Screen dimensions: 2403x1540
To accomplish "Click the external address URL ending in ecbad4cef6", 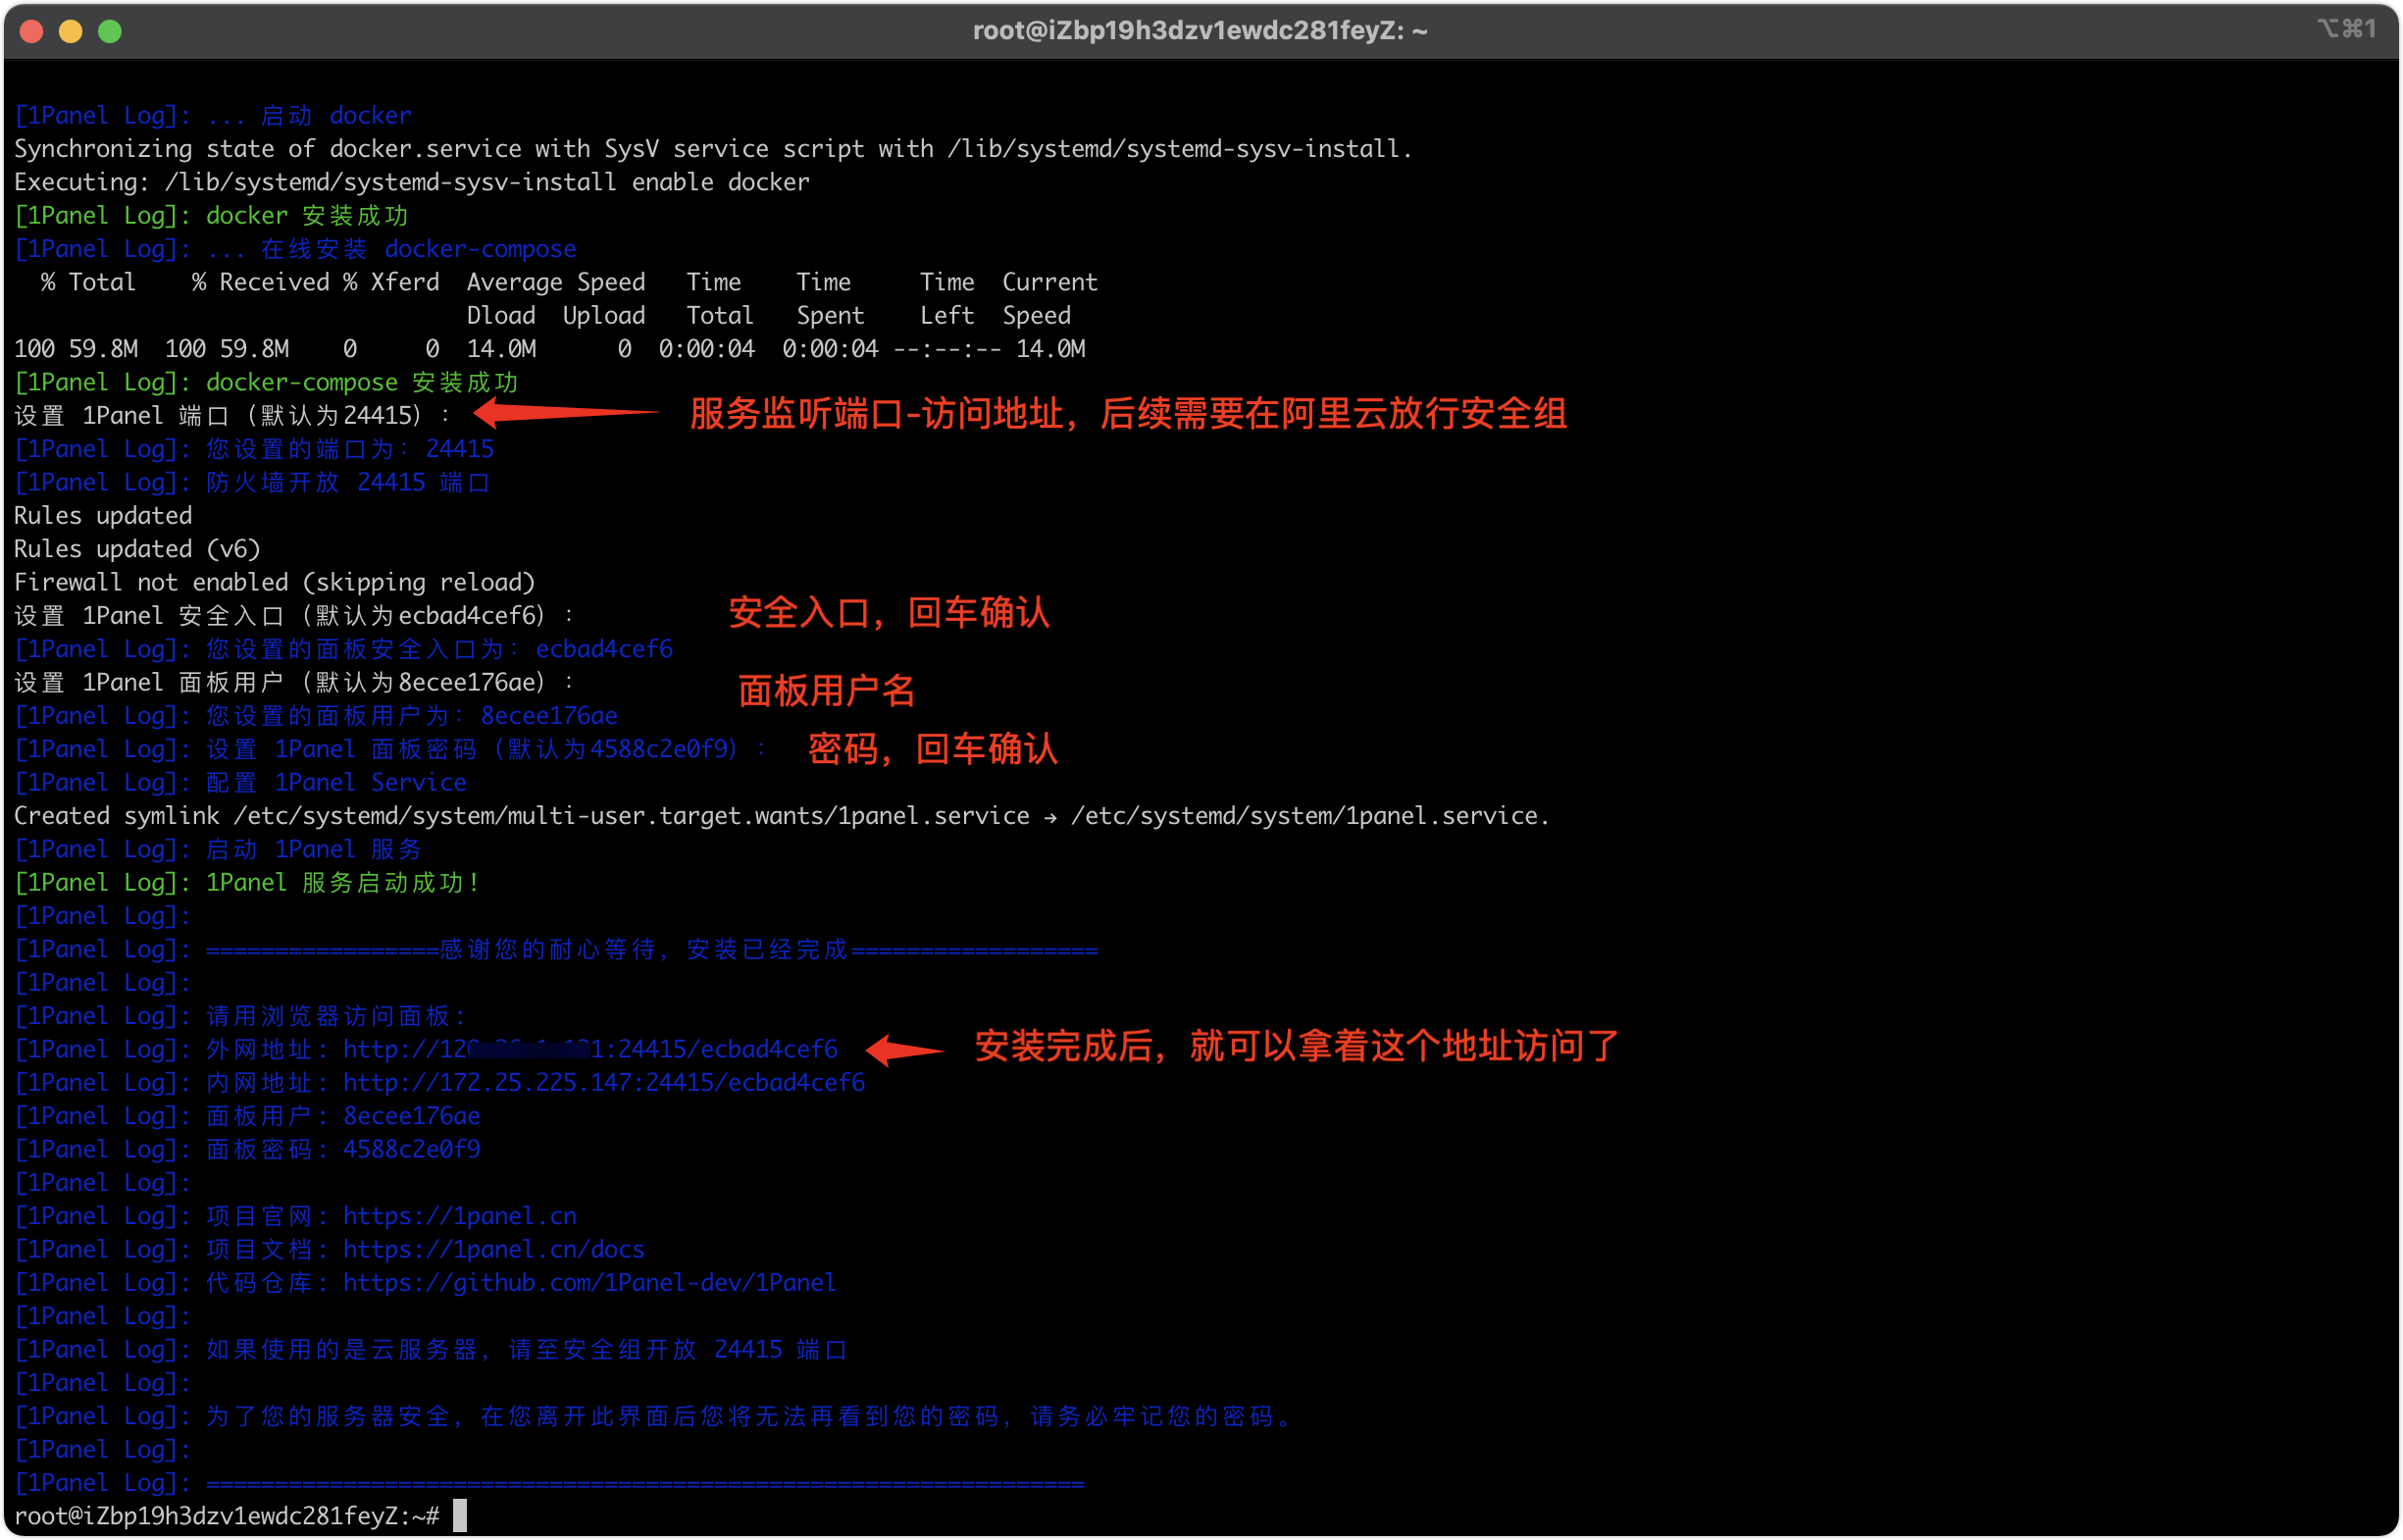I will pyautogui.click(x=590, y=1049).
